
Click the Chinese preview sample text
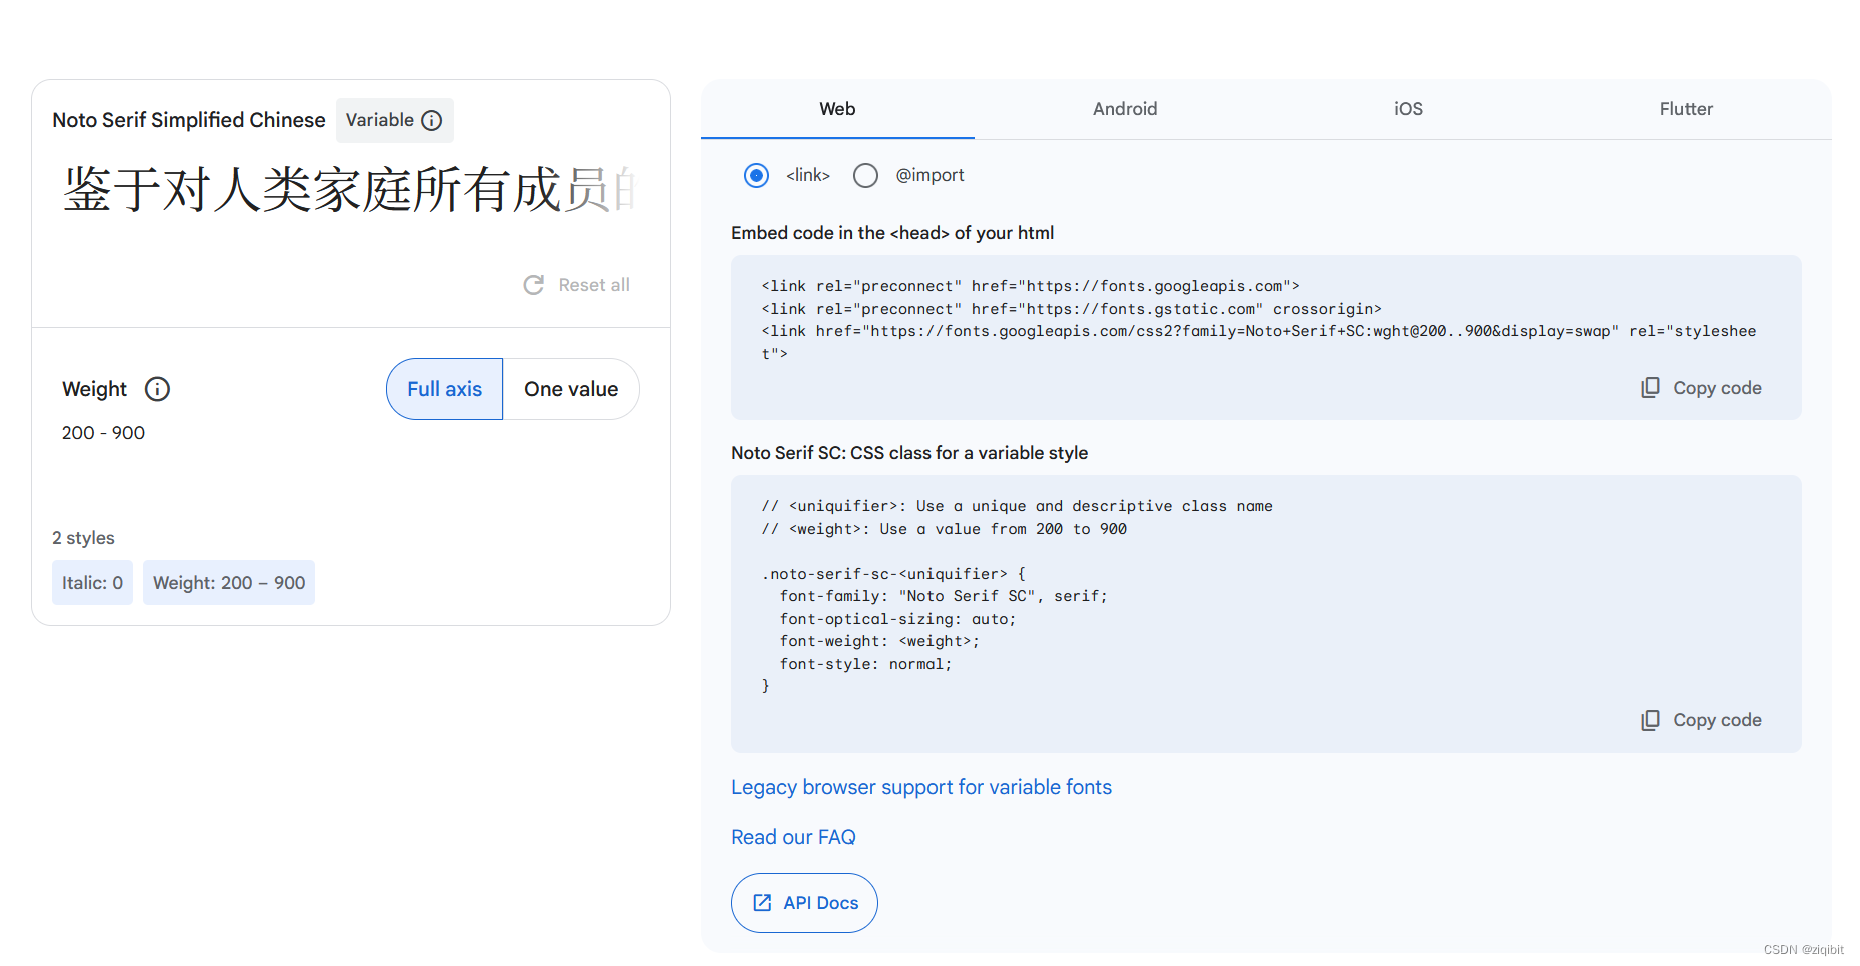click(x=350, y=189)
